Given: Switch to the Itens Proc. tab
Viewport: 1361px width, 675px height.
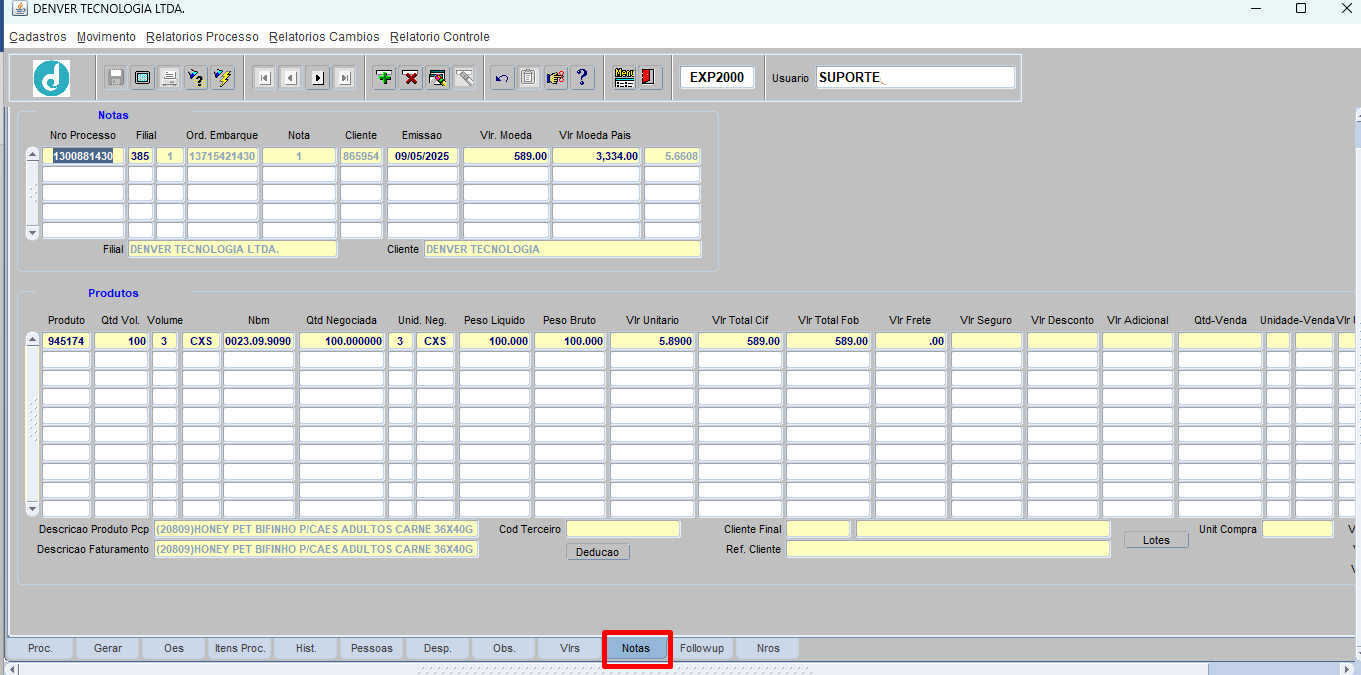Looking at the screenshot, I should pos(240,648).
